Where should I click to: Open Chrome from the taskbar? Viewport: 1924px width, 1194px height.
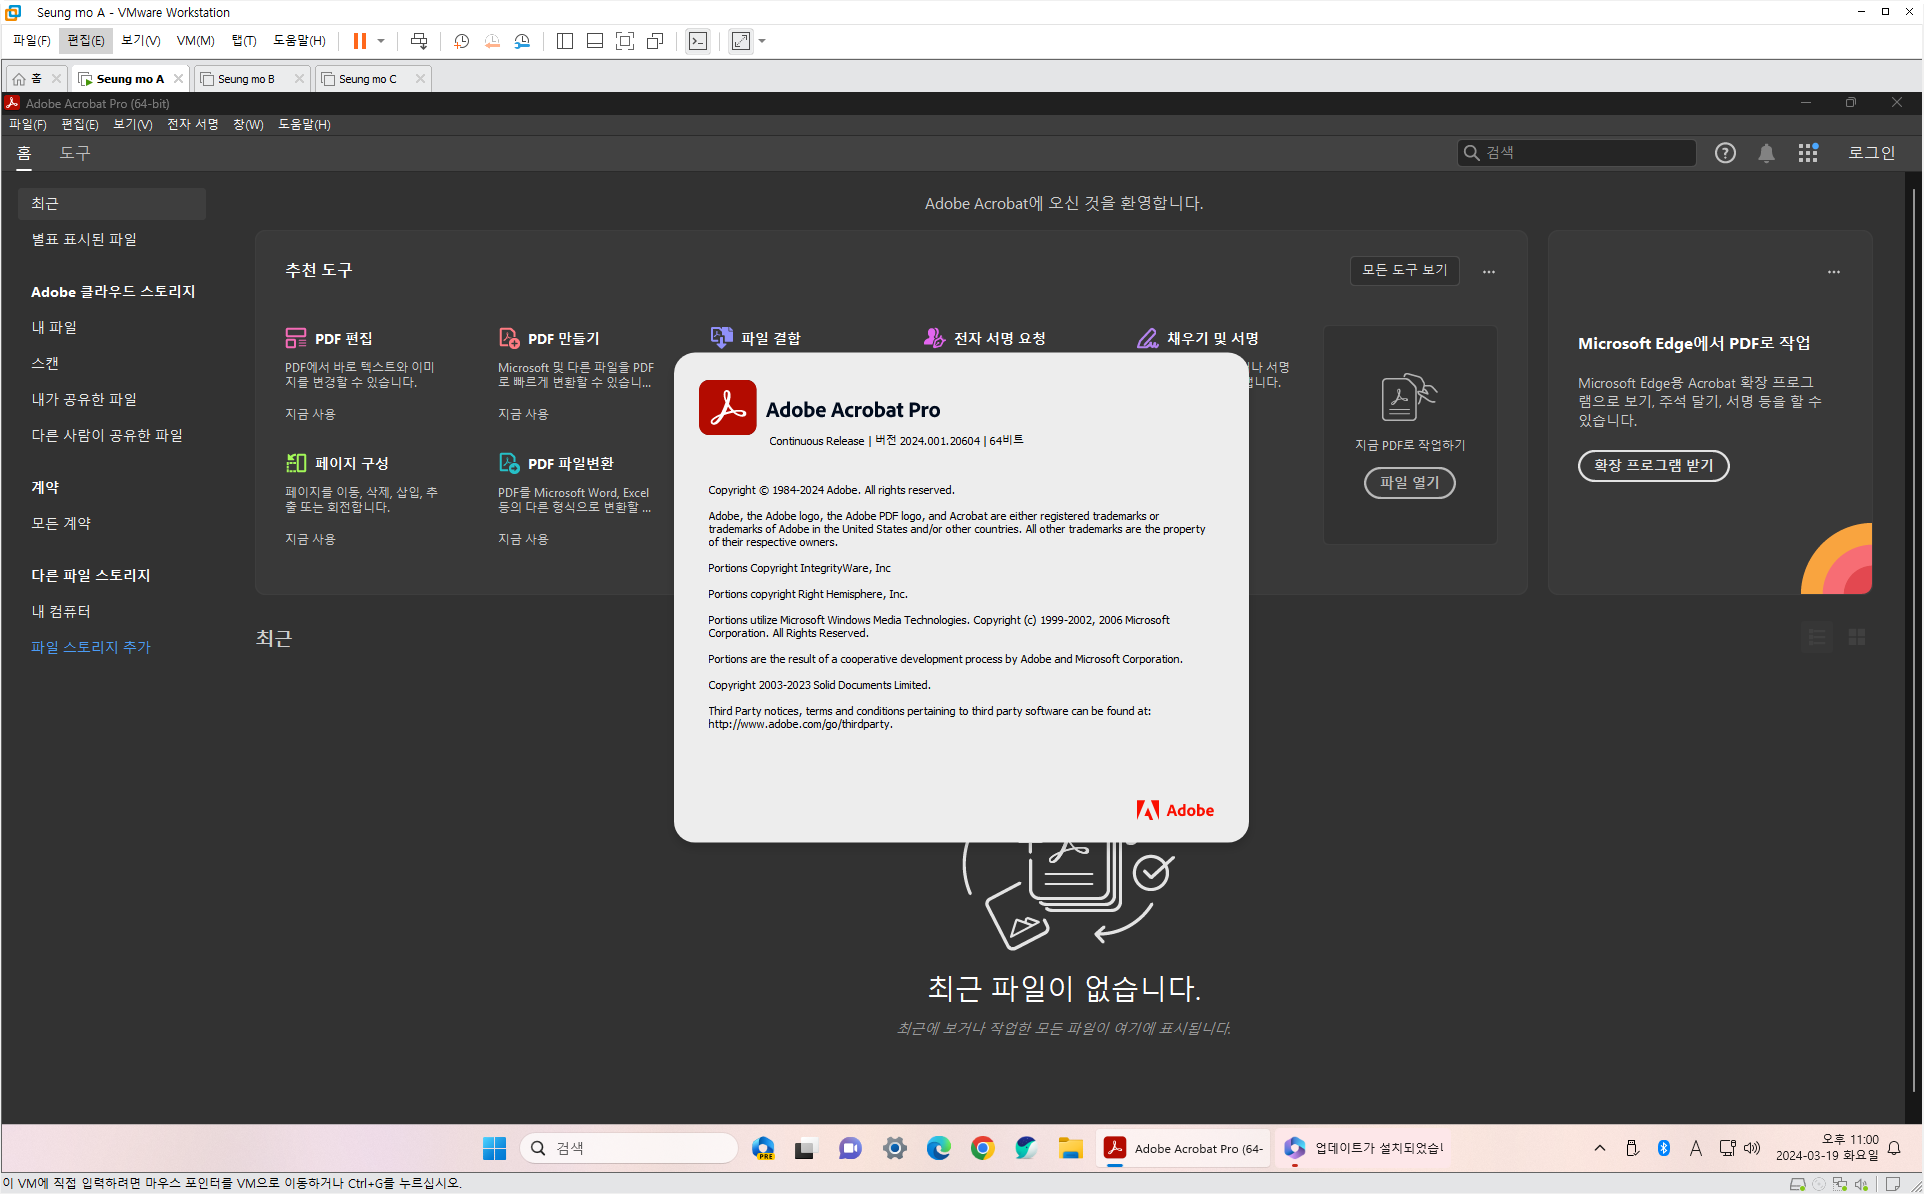click(982, 1148)
